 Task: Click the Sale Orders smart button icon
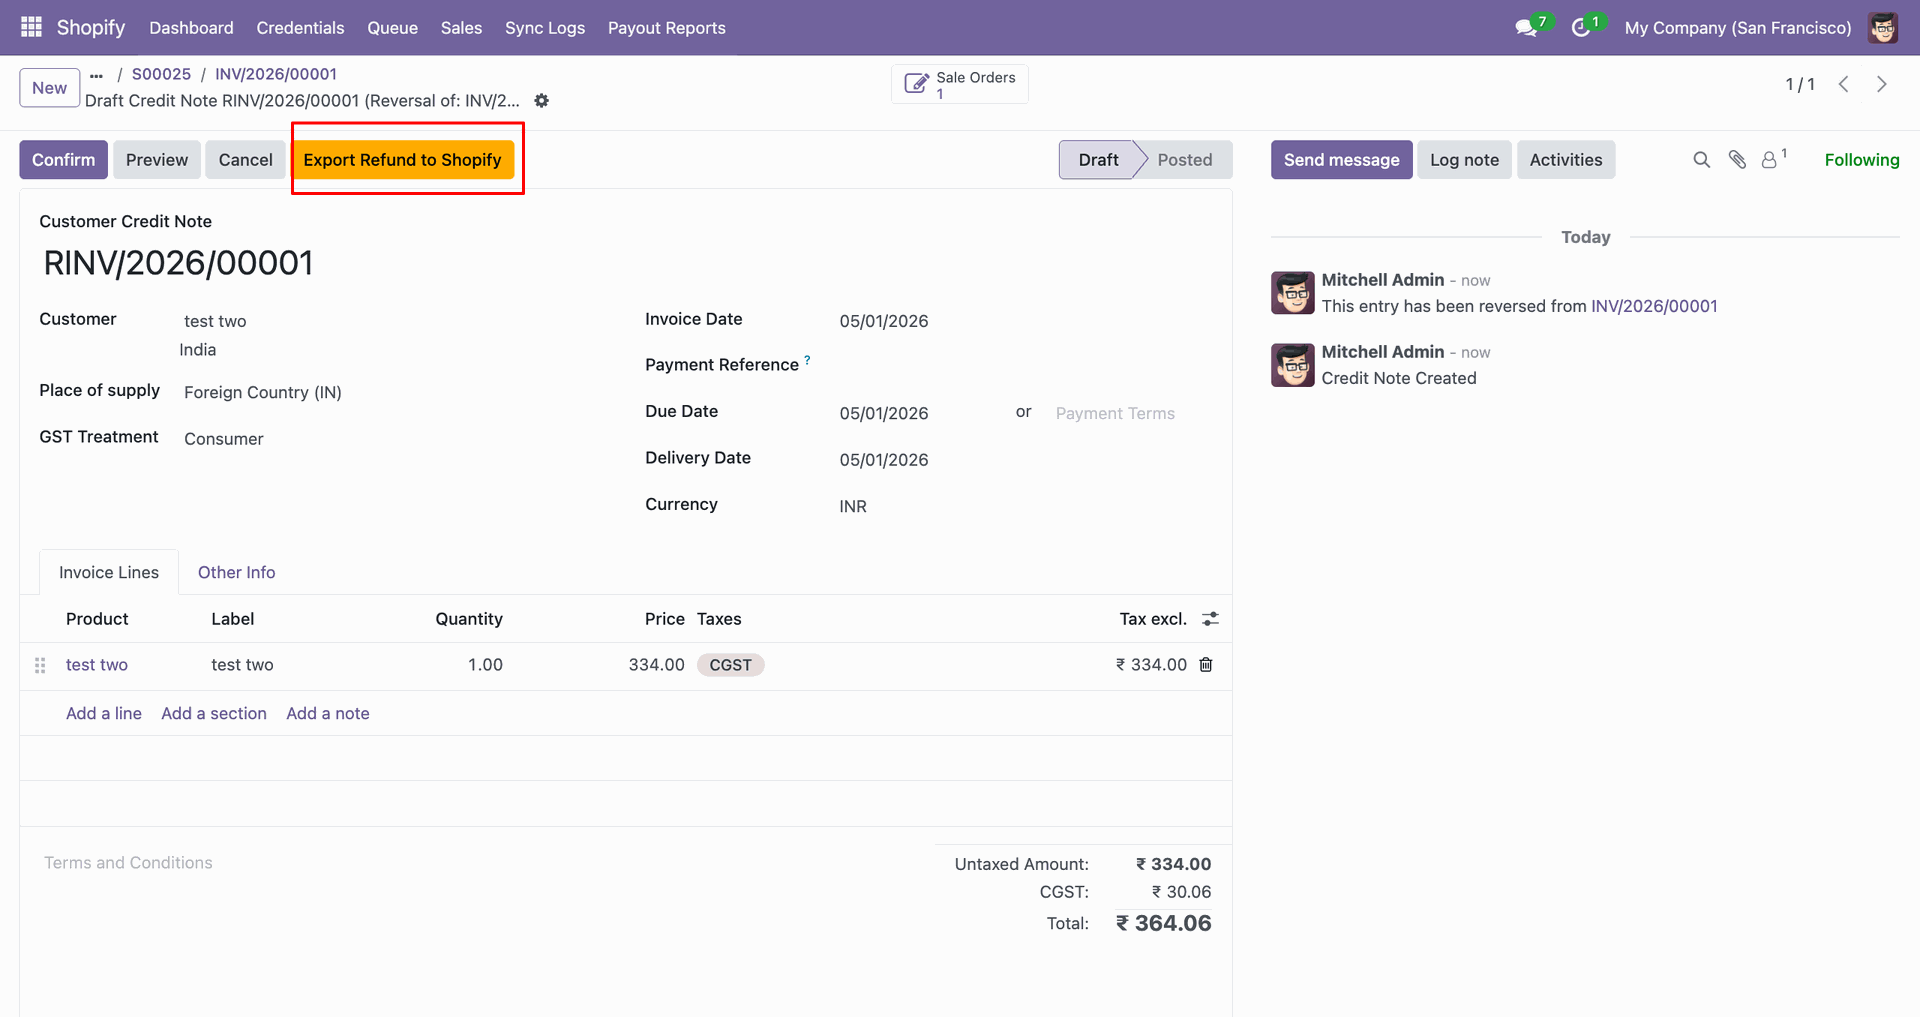click(916, 84)
